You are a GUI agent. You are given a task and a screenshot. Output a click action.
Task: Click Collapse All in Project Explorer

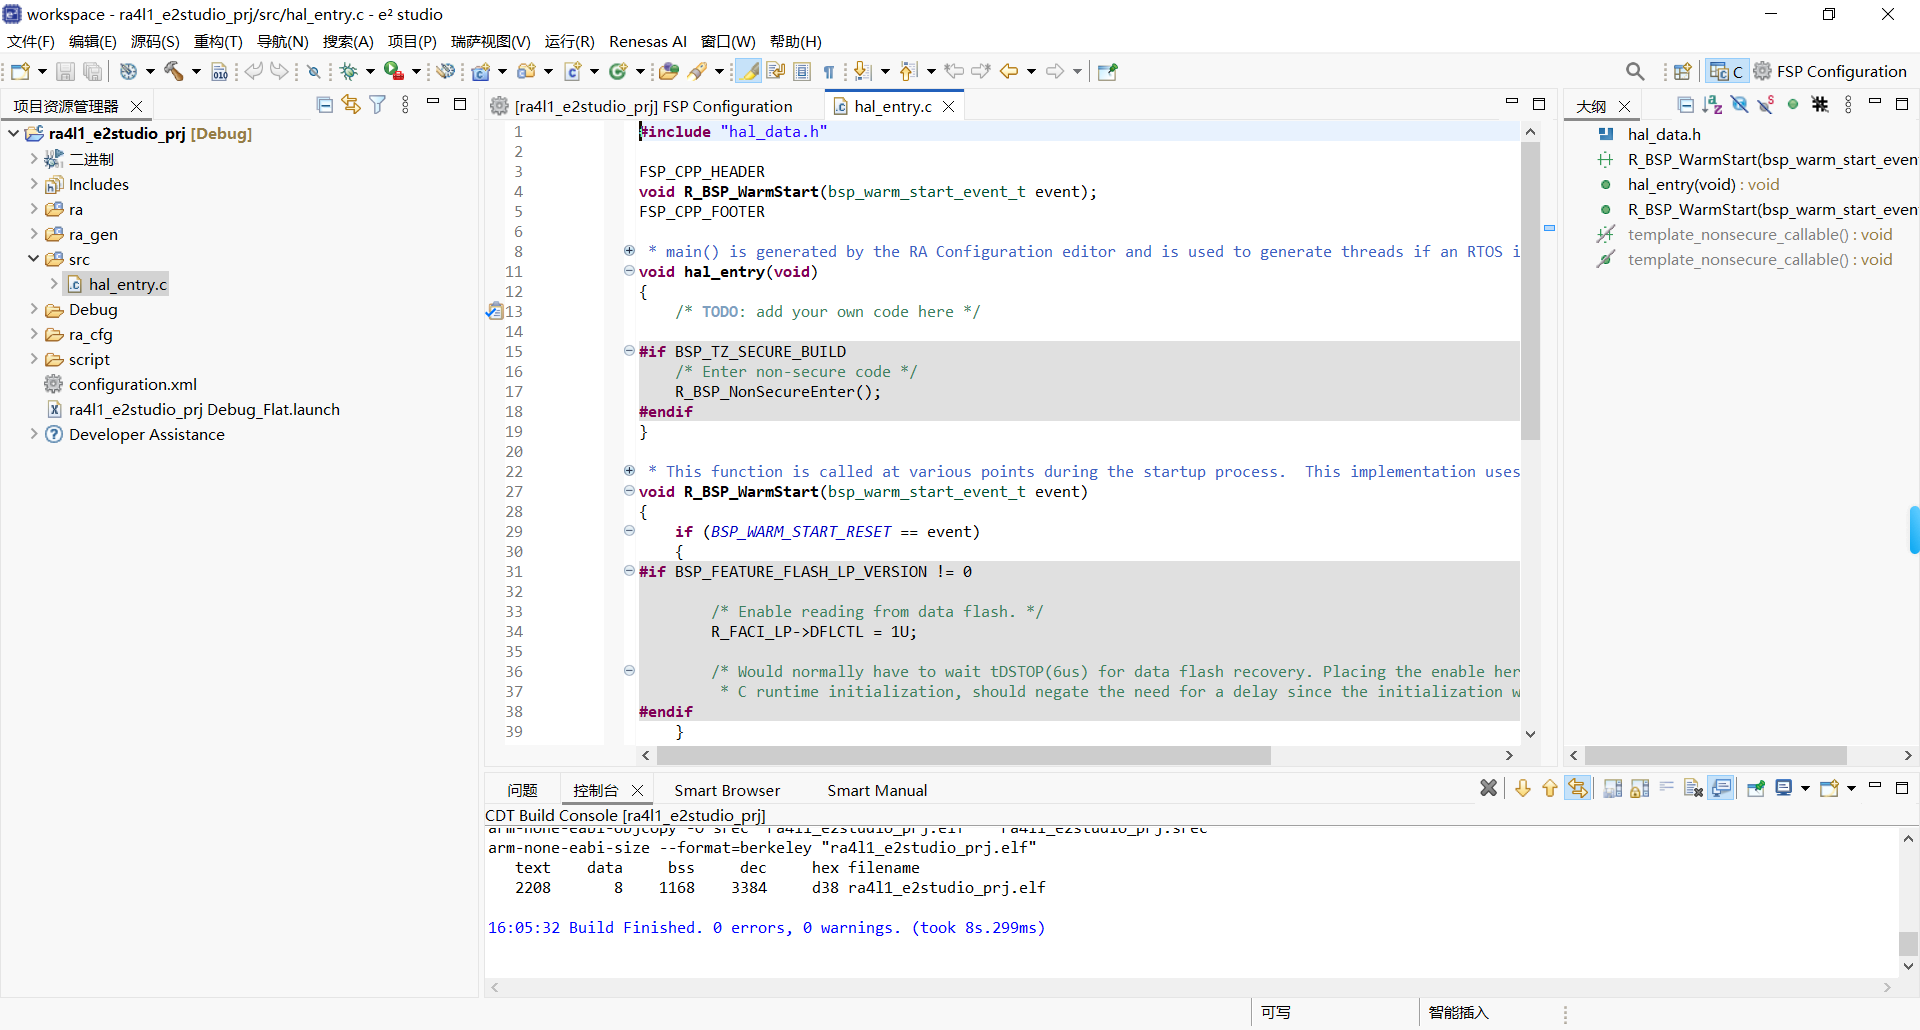324,105
